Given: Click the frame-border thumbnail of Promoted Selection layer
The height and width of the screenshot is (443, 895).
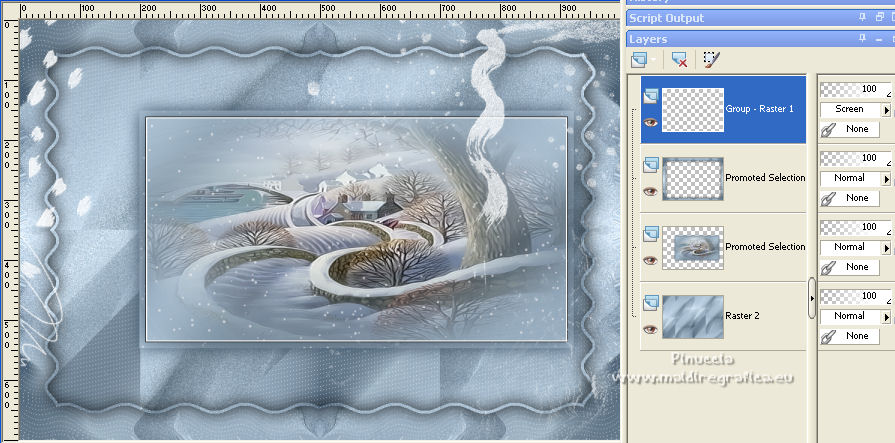Looking at the screenshot, I should (693, 179).
